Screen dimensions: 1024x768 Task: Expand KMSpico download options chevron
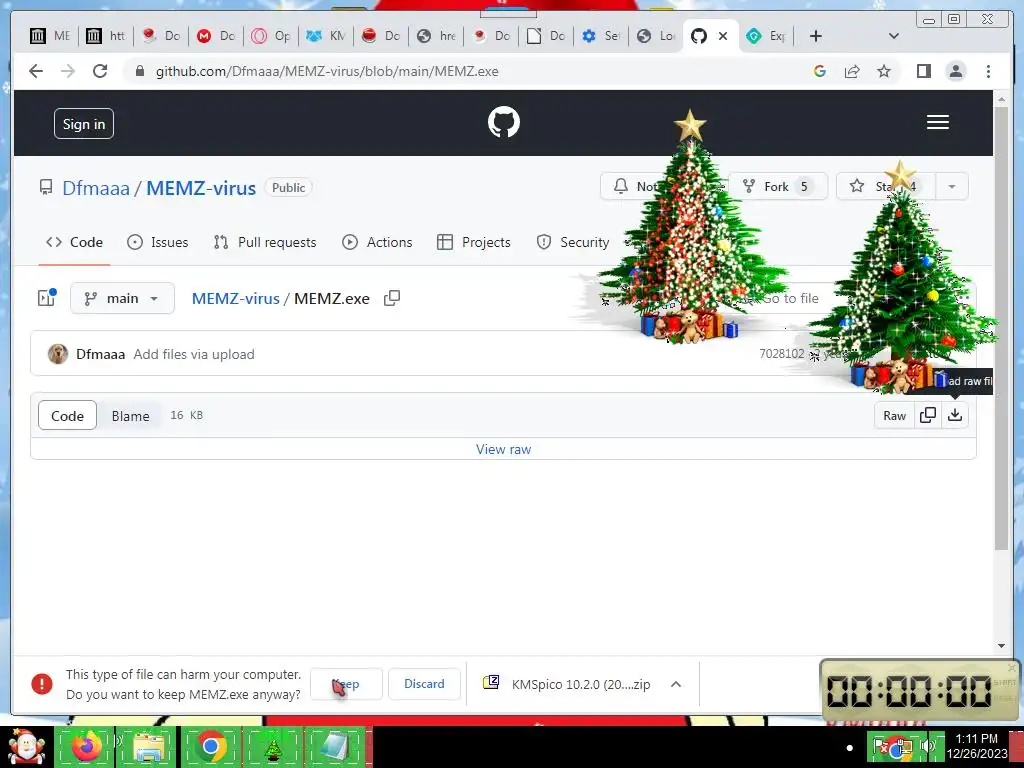click(676, 684)
